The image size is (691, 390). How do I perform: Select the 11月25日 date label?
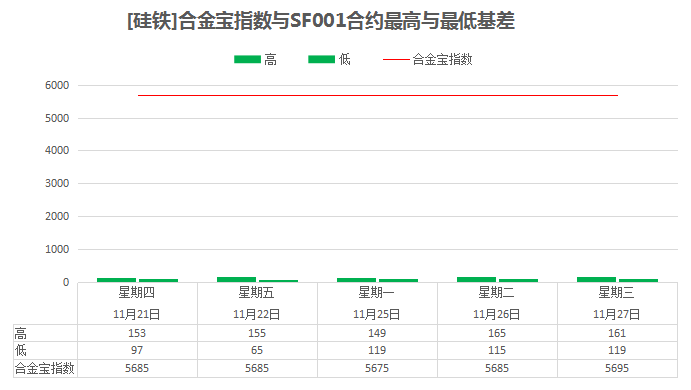376,314
